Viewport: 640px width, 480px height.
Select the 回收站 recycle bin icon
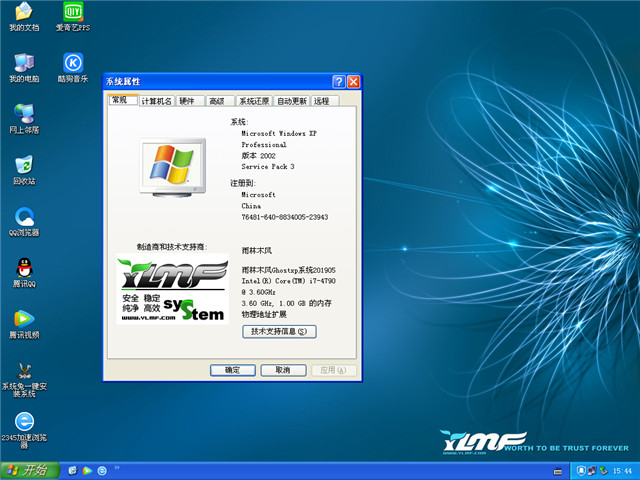[24, 170]
